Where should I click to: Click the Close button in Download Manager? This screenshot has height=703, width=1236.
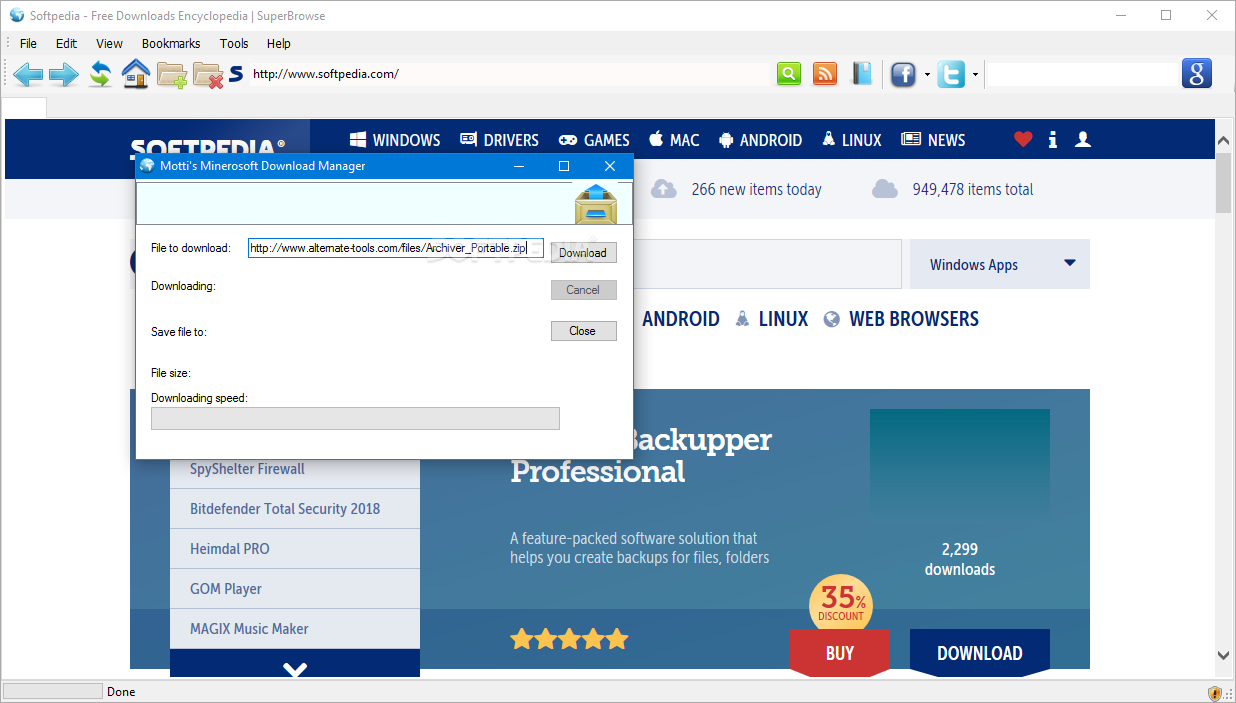[x=583, y=330]
